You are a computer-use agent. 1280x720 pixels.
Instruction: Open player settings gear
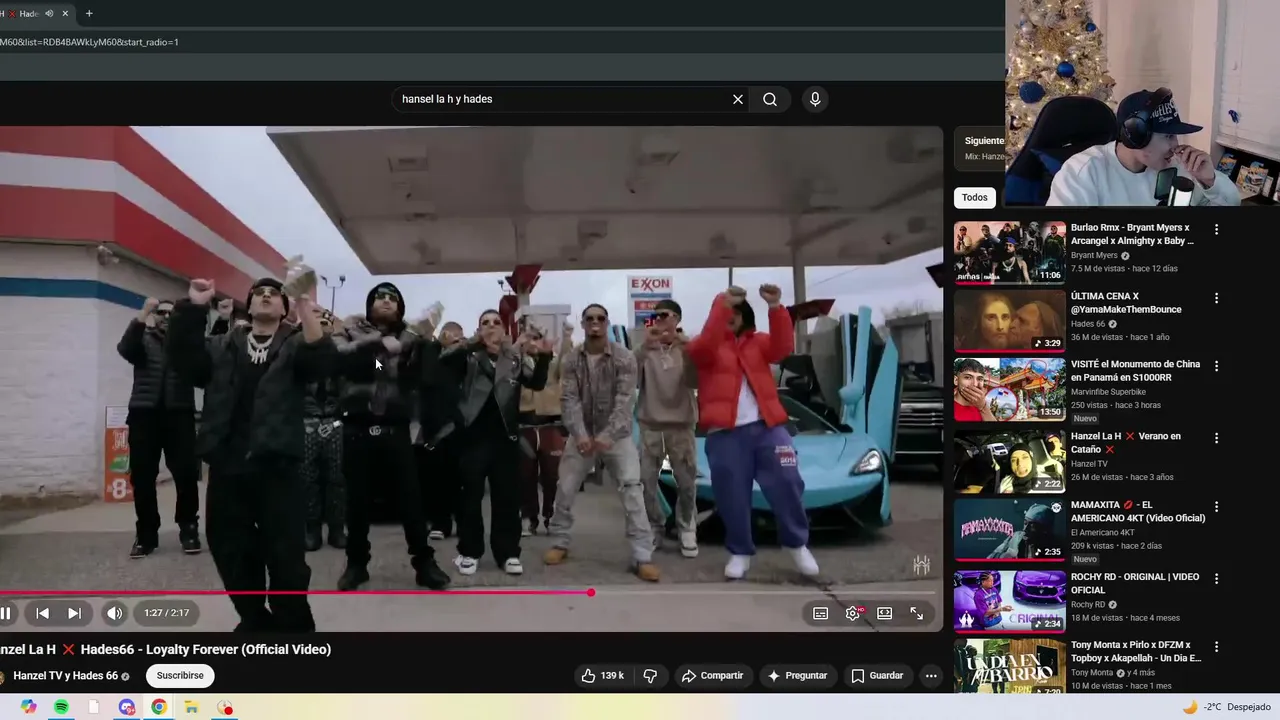click(x=852, y=613)
